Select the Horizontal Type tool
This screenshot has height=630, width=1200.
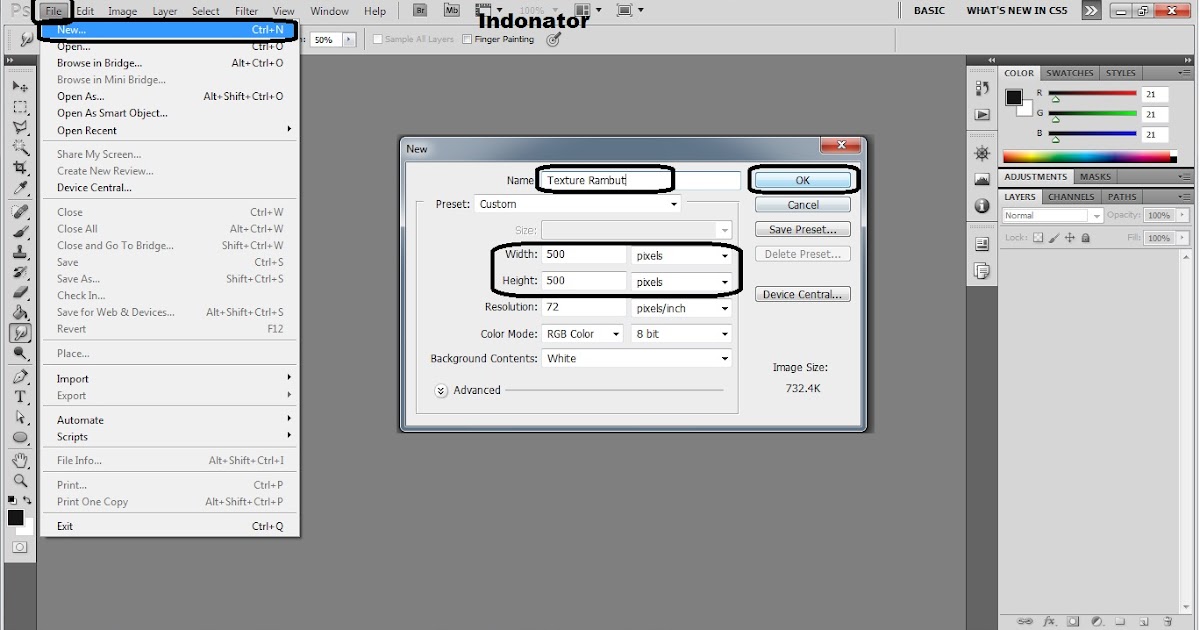[20, 394]
